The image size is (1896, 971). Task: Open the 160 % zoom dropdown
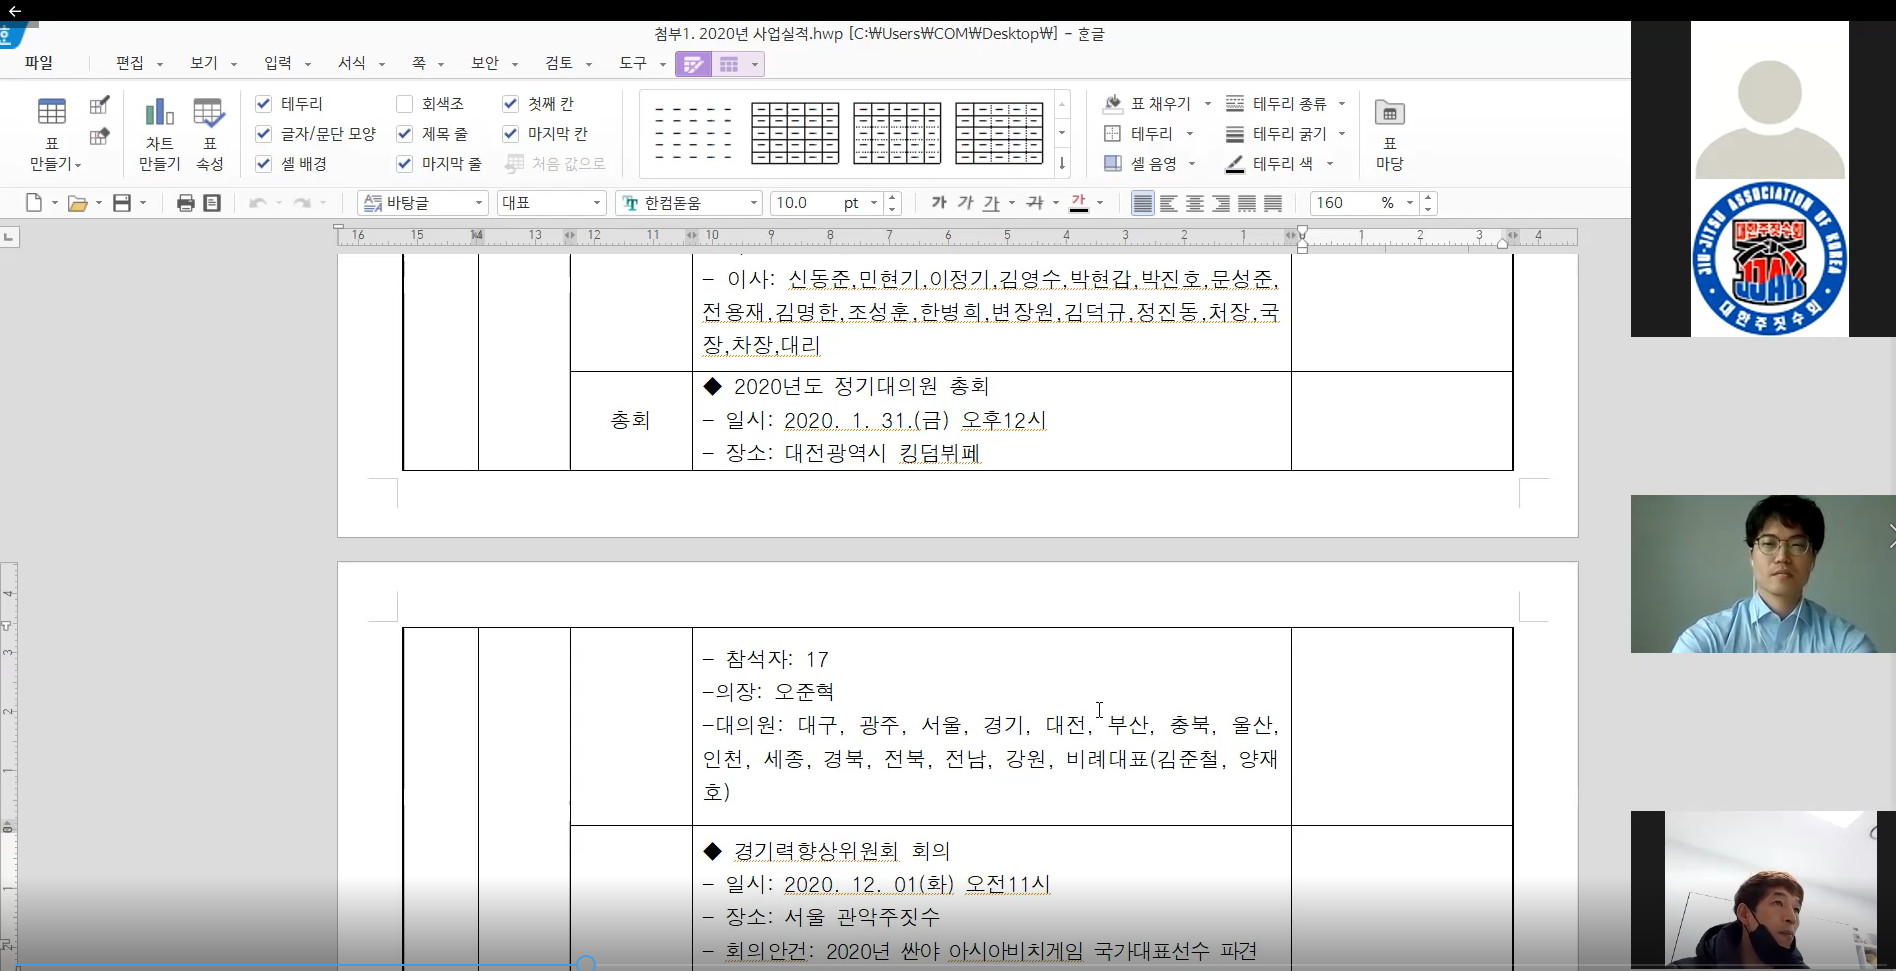point(1409,203)
